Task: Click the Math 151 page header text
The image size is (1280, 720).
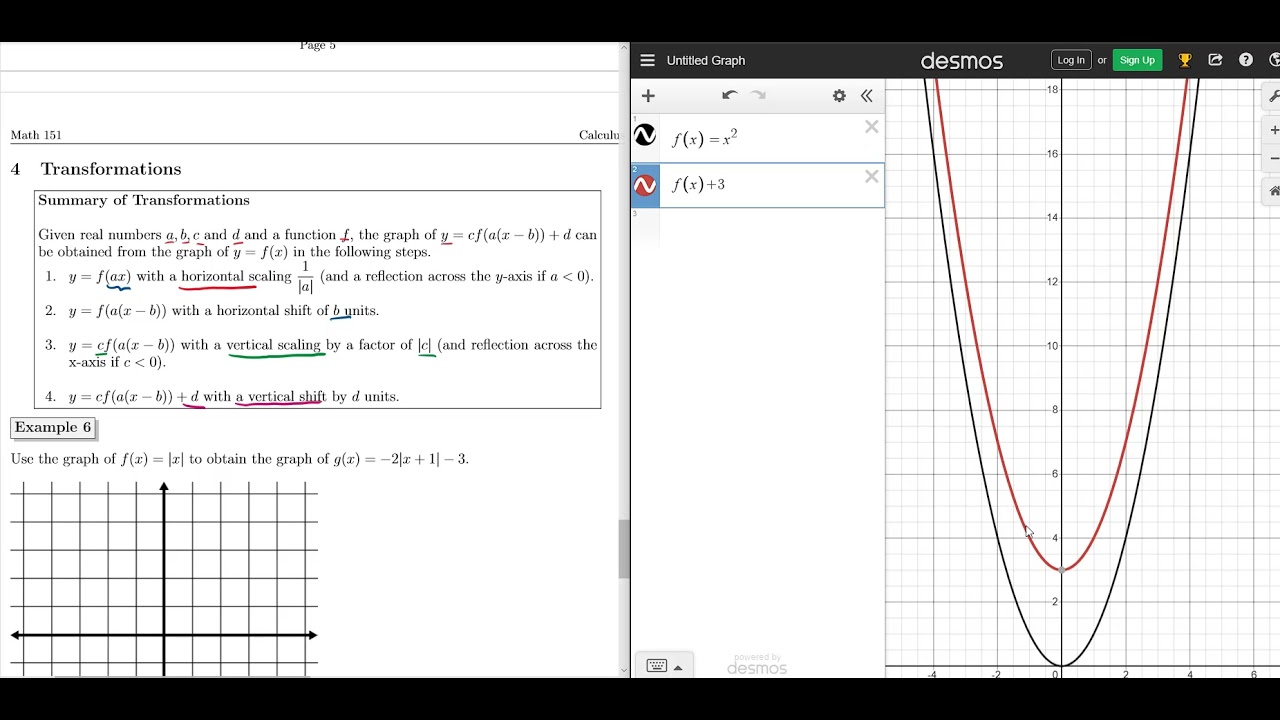Action: coord(36,135)
